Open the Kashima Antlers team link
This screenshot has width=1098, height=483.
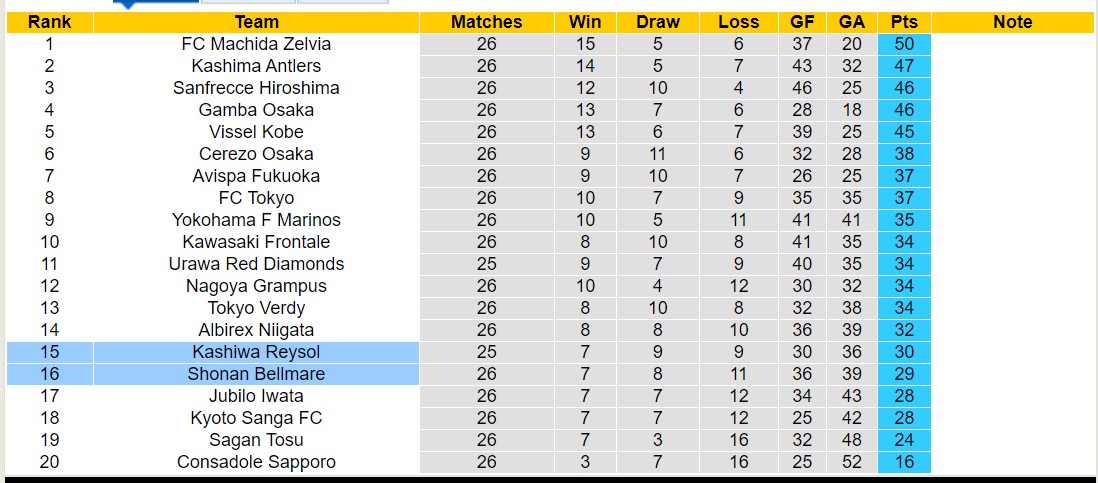[x=256, y=66]
